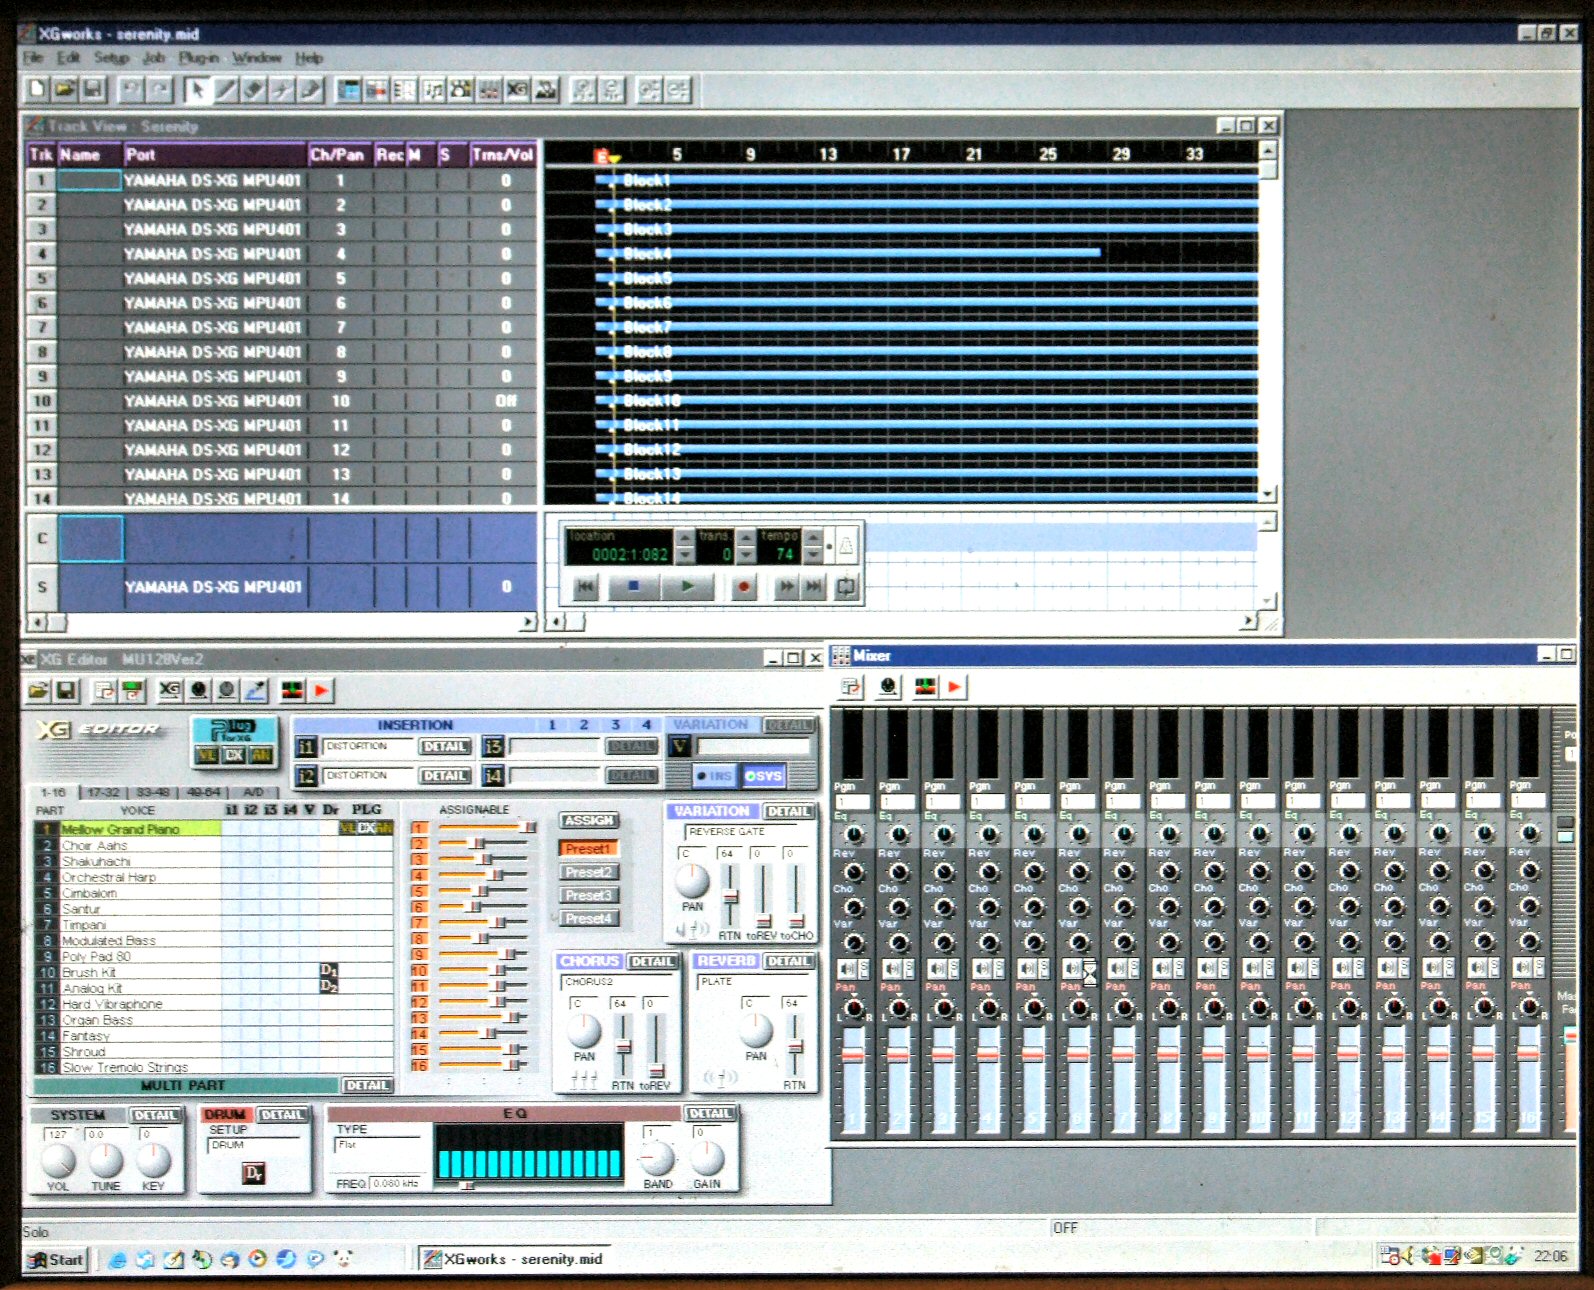Click the V variation icon

tap(680, 746)
